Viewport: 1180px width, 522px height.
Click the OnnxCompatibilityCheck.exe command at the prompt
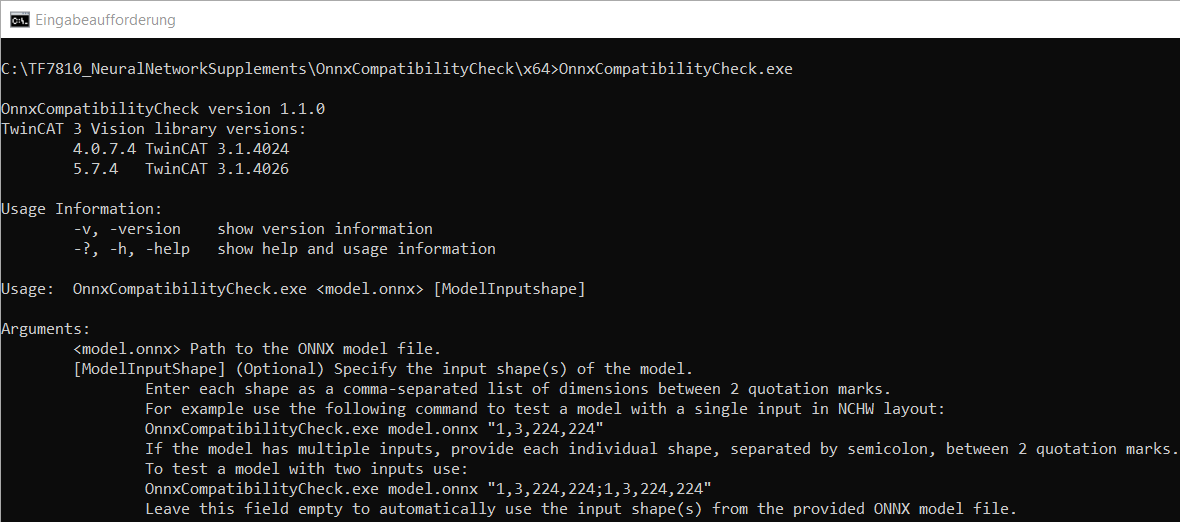[x=676, y=69]
